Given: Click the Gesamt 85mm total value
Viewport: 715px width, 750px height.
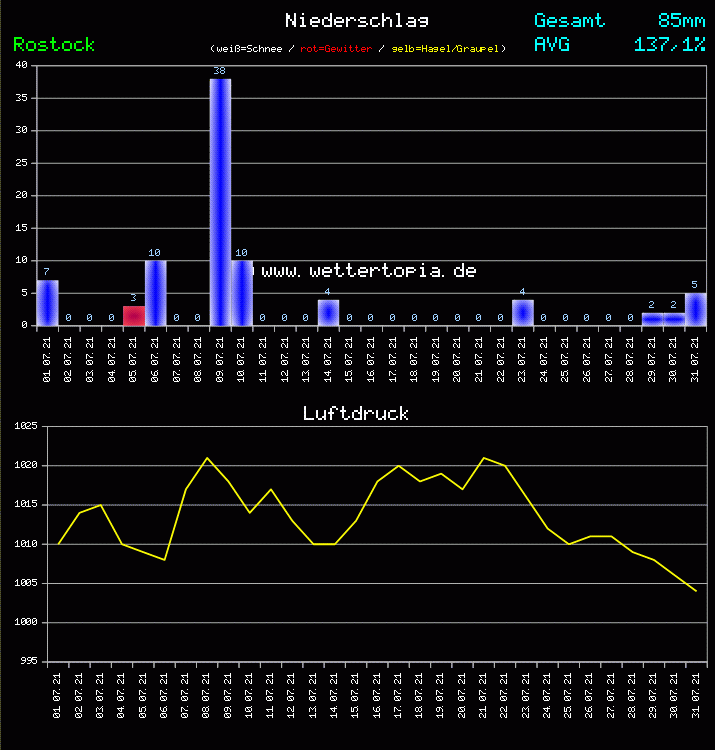Looking at the screenshot, I should [x=681, y=20].
